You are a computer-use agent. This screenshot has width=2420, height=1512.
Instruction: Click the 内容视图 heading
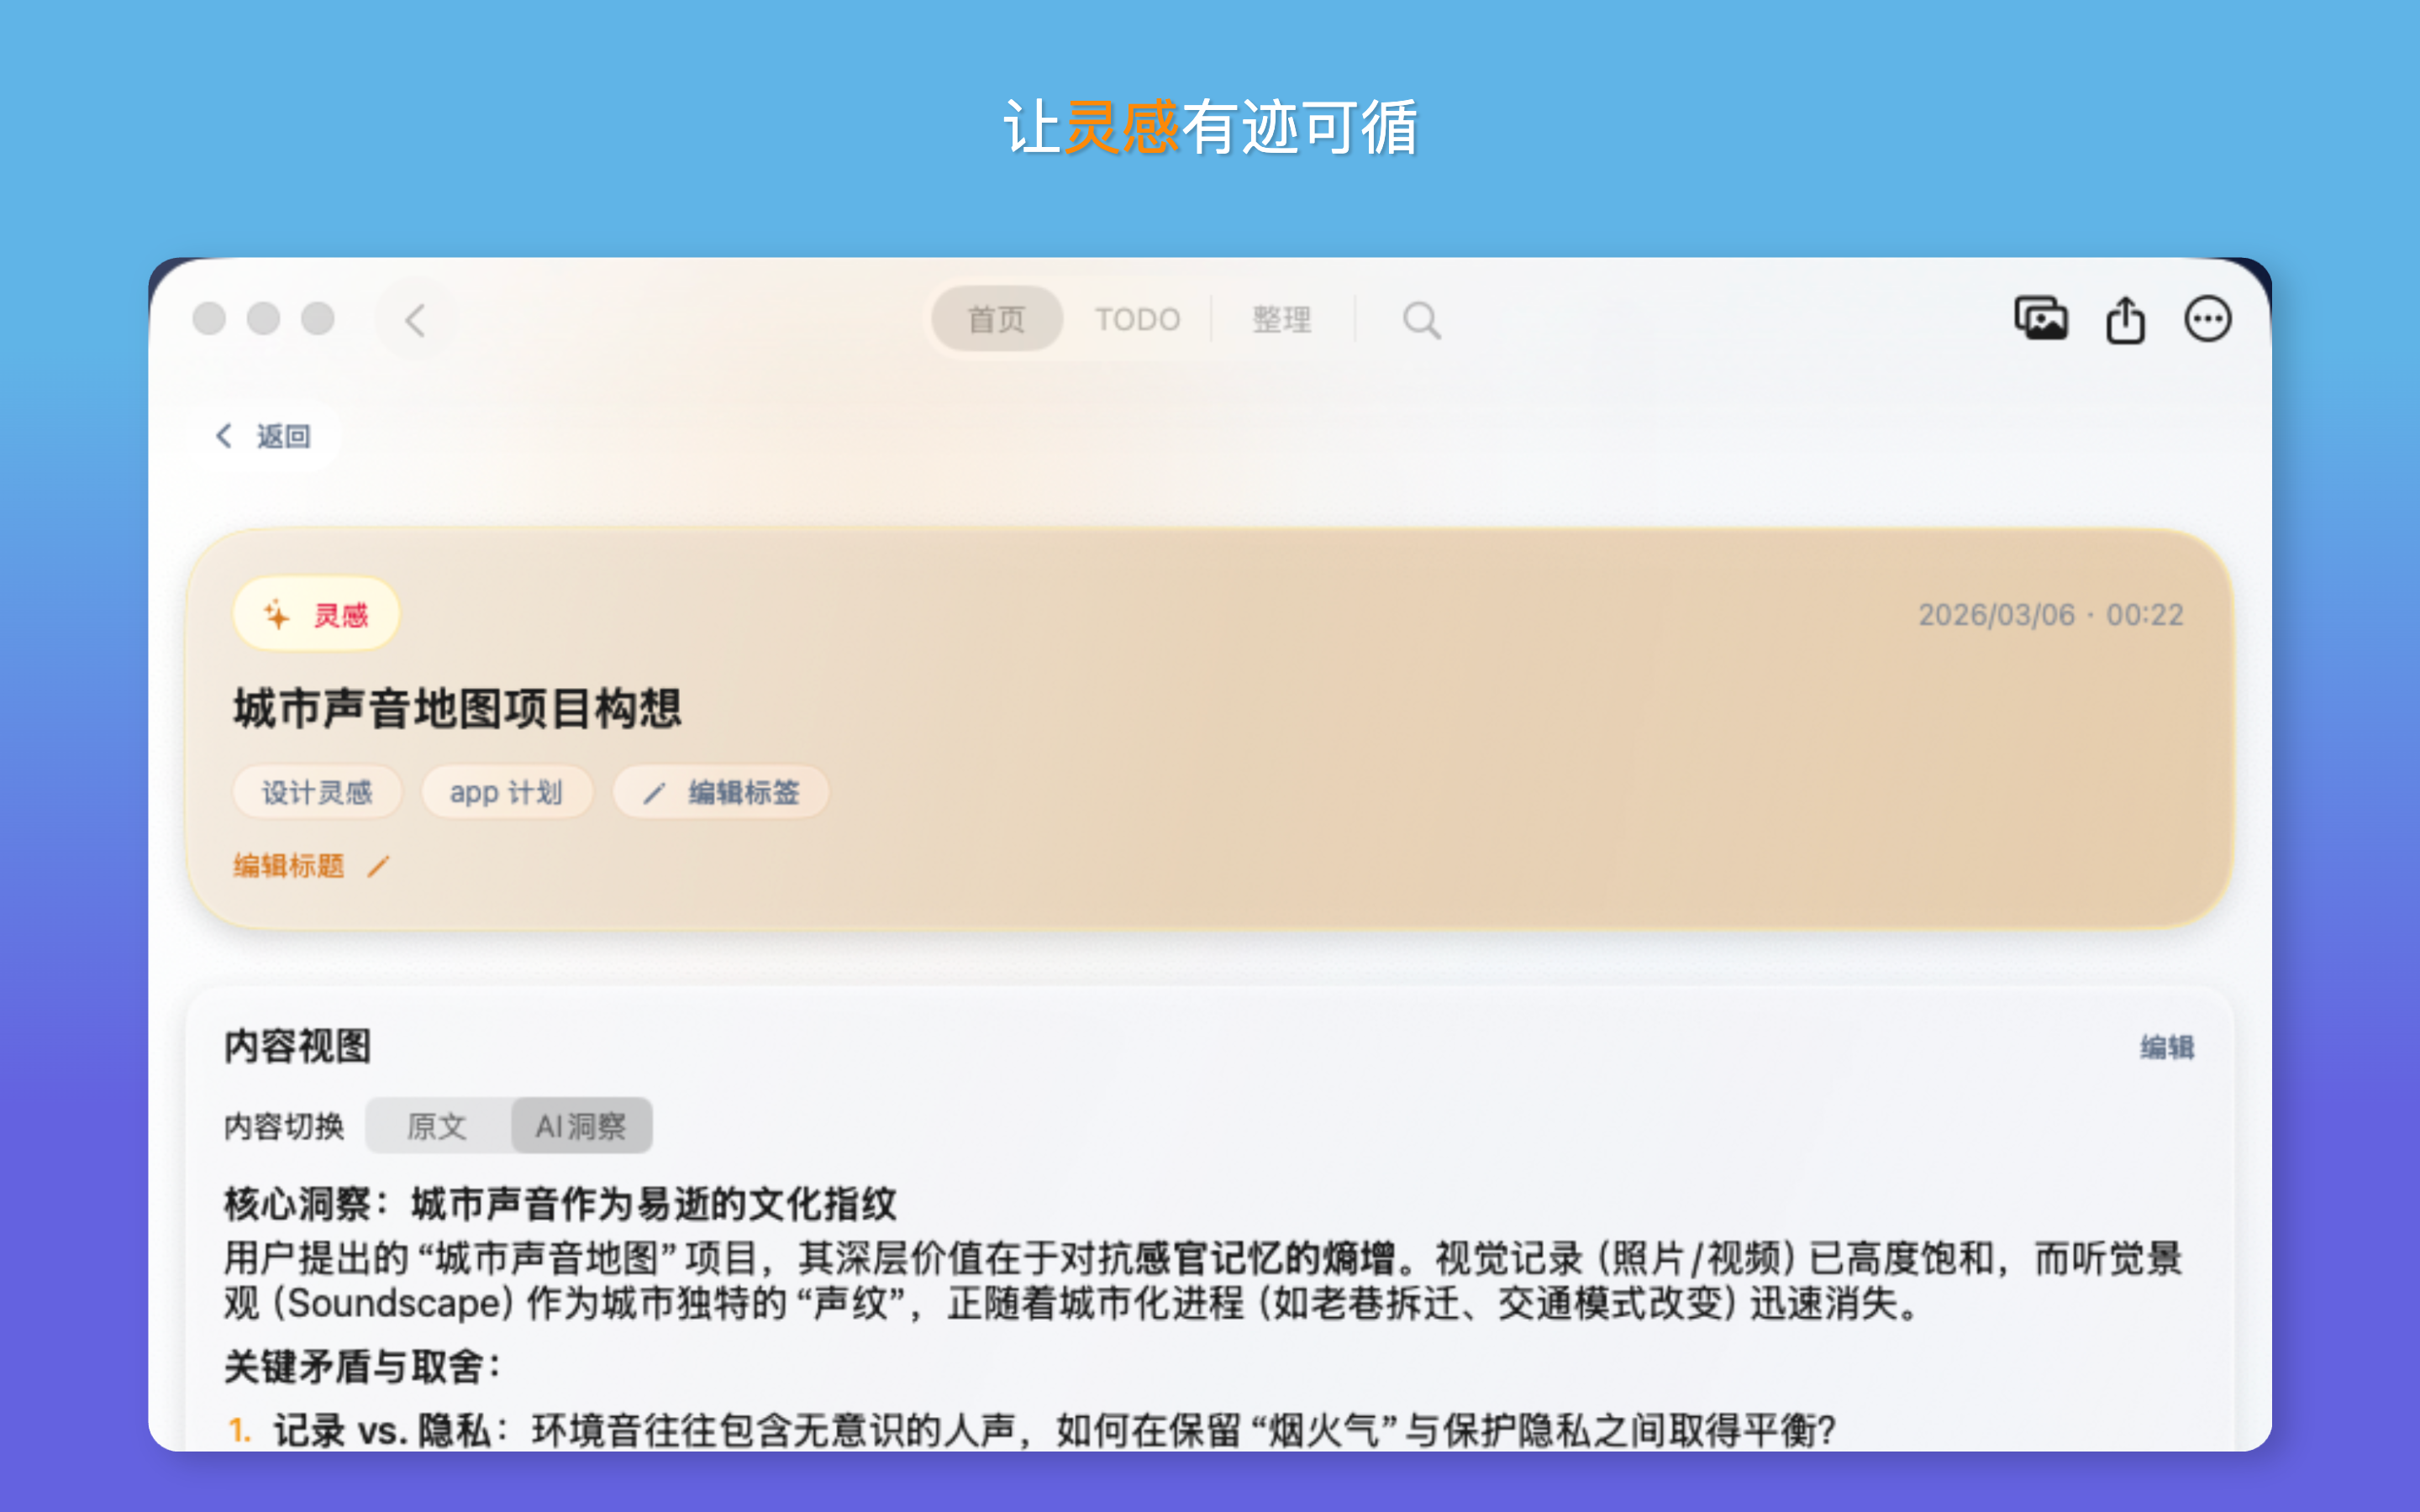point(298,1046)
